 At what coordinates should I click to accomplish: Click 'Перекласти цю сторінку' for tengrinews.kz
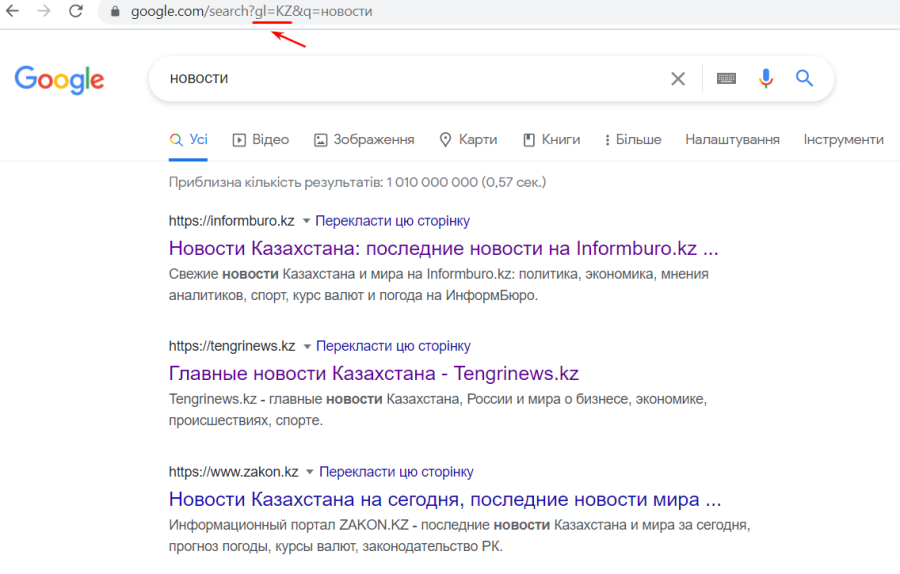tap(393, 346)
